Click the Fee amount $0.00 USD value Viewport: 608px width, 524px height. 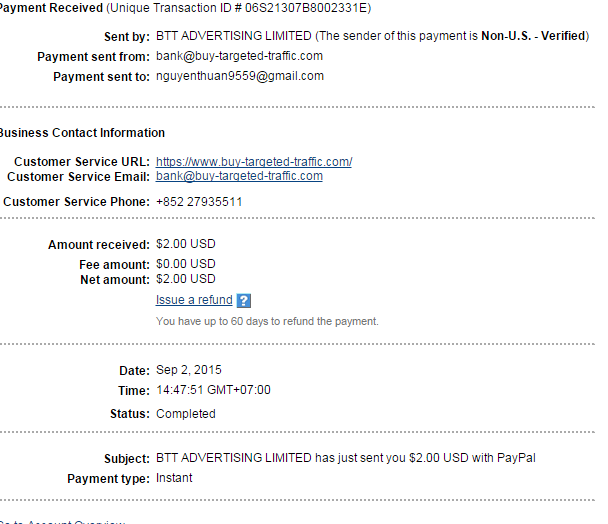coord(185,264)
